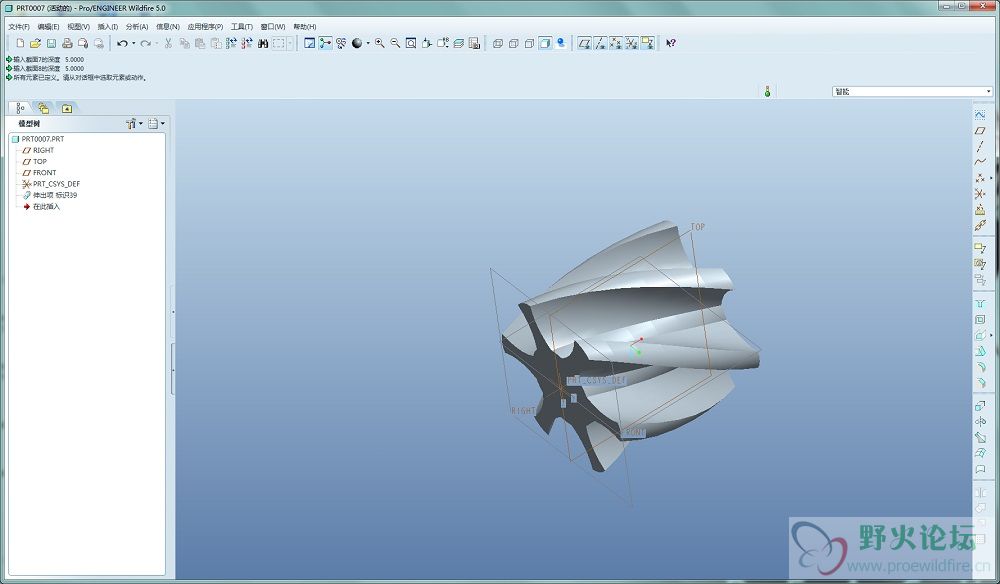Redo the last undone operation
Image resolution: width=1000 pixels, height=584 pixels.
pyautogui.click(x=145, y=43)
